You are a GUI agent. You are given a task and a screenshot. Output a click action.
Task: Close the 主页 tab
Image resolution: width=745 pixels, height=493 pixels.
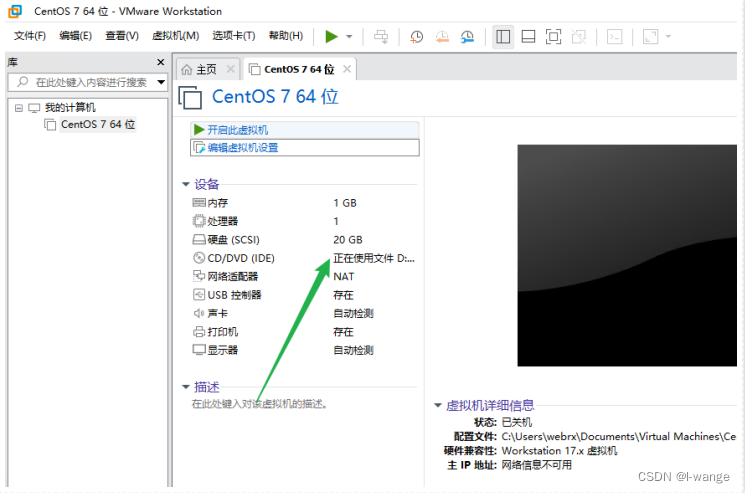pyautogui.click(x=230, y=69)
